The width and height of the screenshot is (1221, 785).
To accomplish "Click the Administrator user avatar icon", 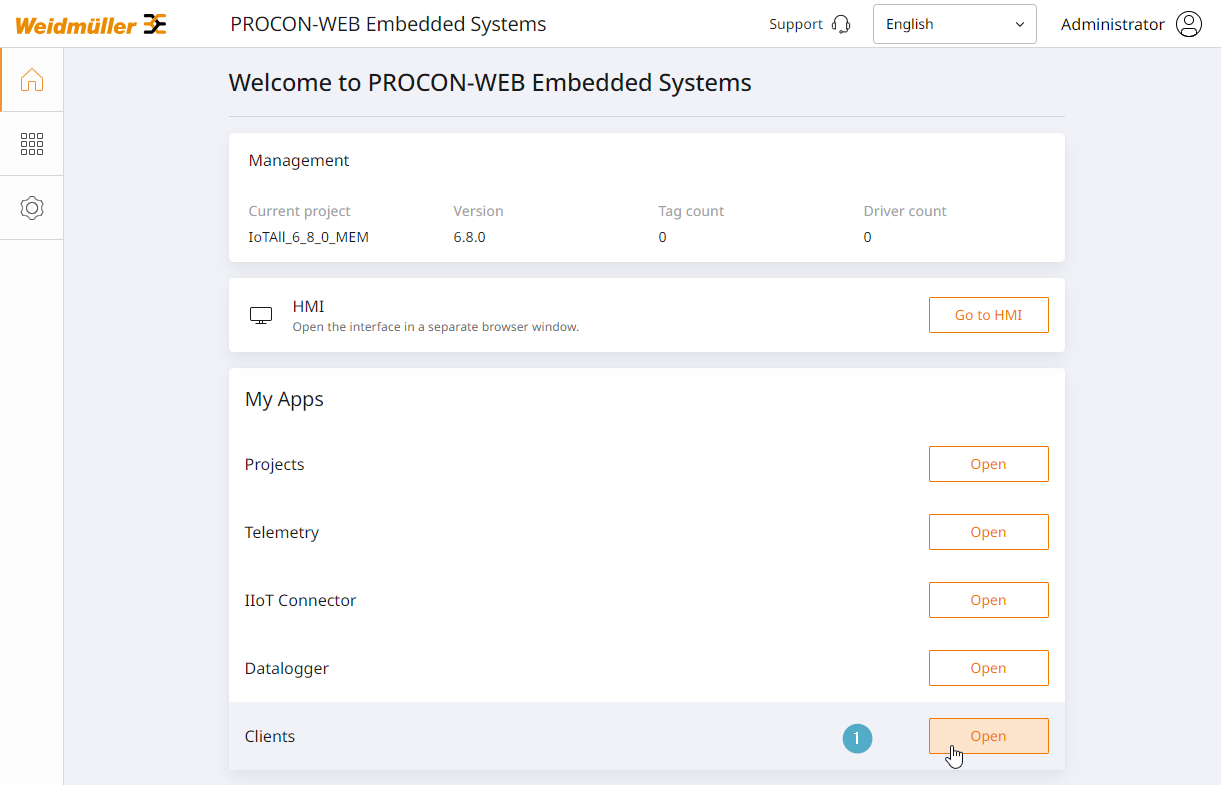I will (1189, 24).
